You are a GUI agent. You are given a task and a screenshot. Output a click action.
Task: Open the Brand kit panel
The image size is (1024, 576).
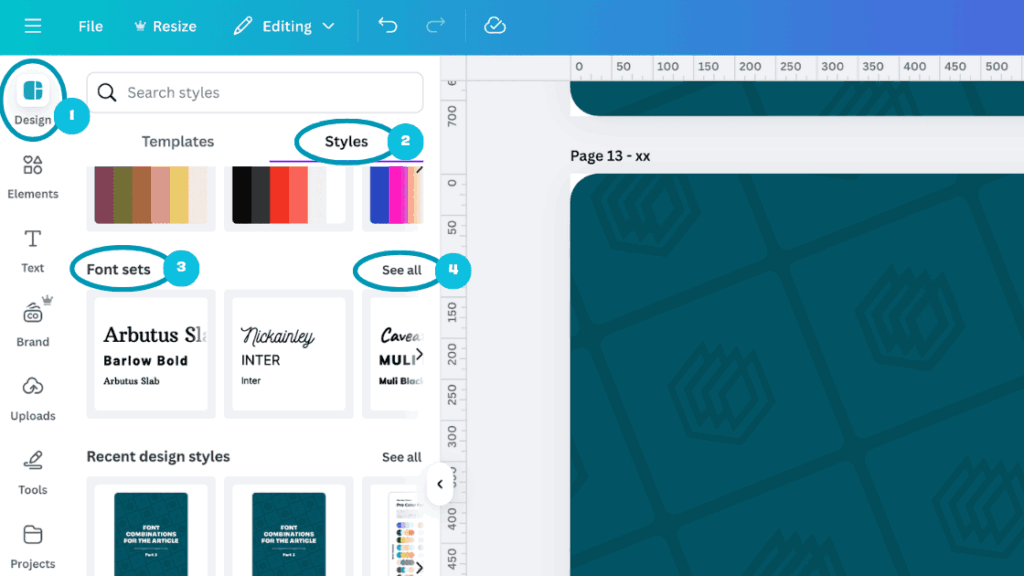(33, 323)
